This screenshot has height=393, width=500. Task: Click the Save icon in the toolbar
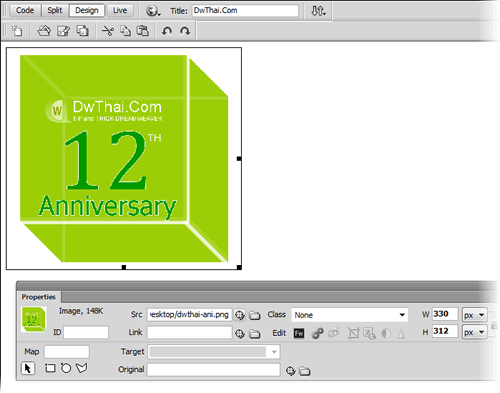63,31
